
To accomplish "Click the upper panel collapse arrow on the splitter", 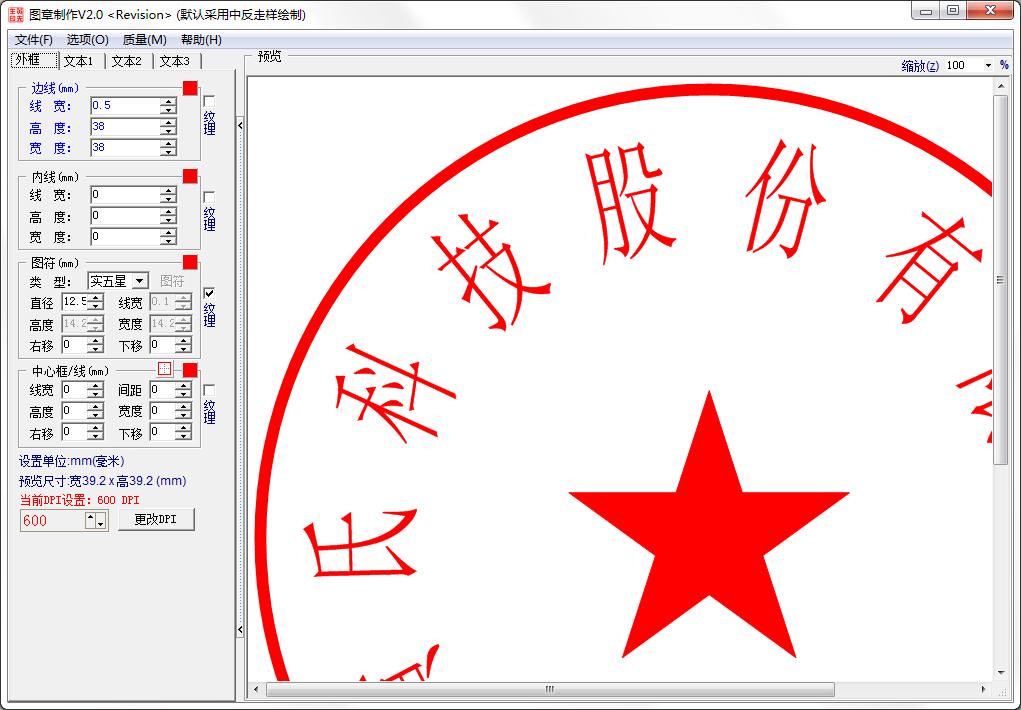I will pyautogui.click(x=240, y=126).
